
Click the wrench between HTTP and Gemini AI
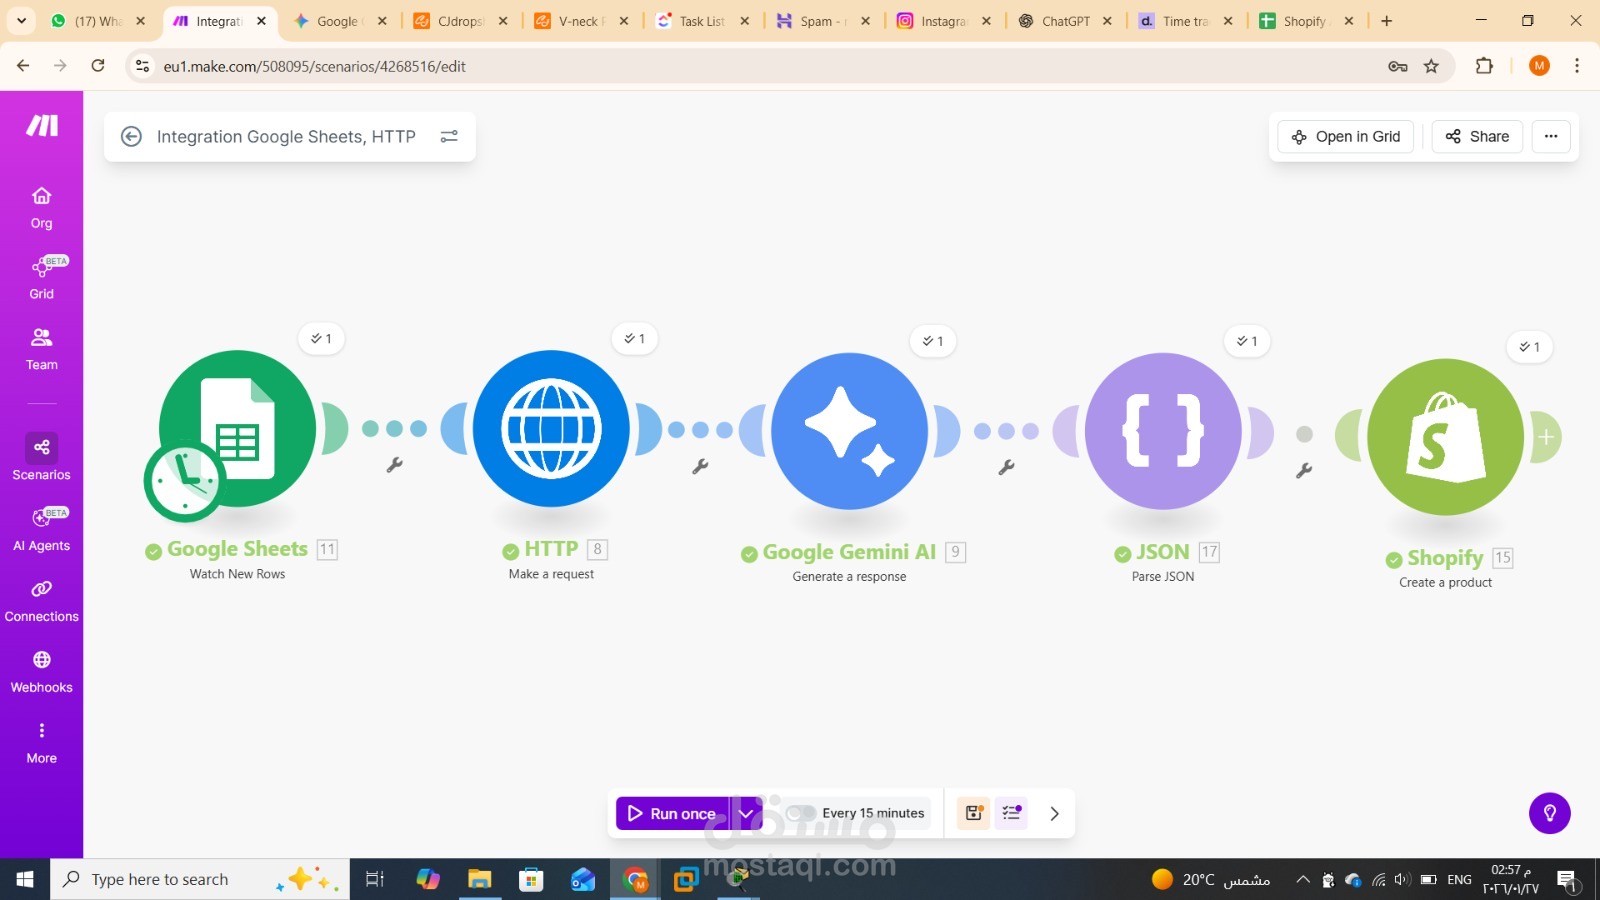[x=701, y=466]
